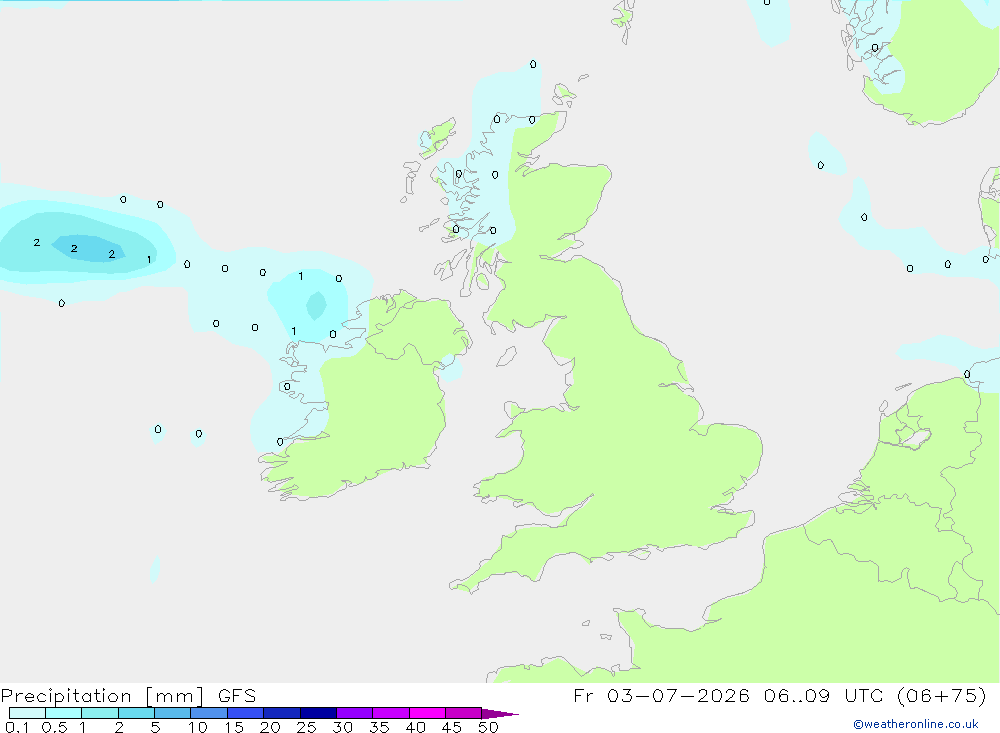Click the legend label '0.5'
The width and height of the screenshot is (1000, 733).
(54, 727)
